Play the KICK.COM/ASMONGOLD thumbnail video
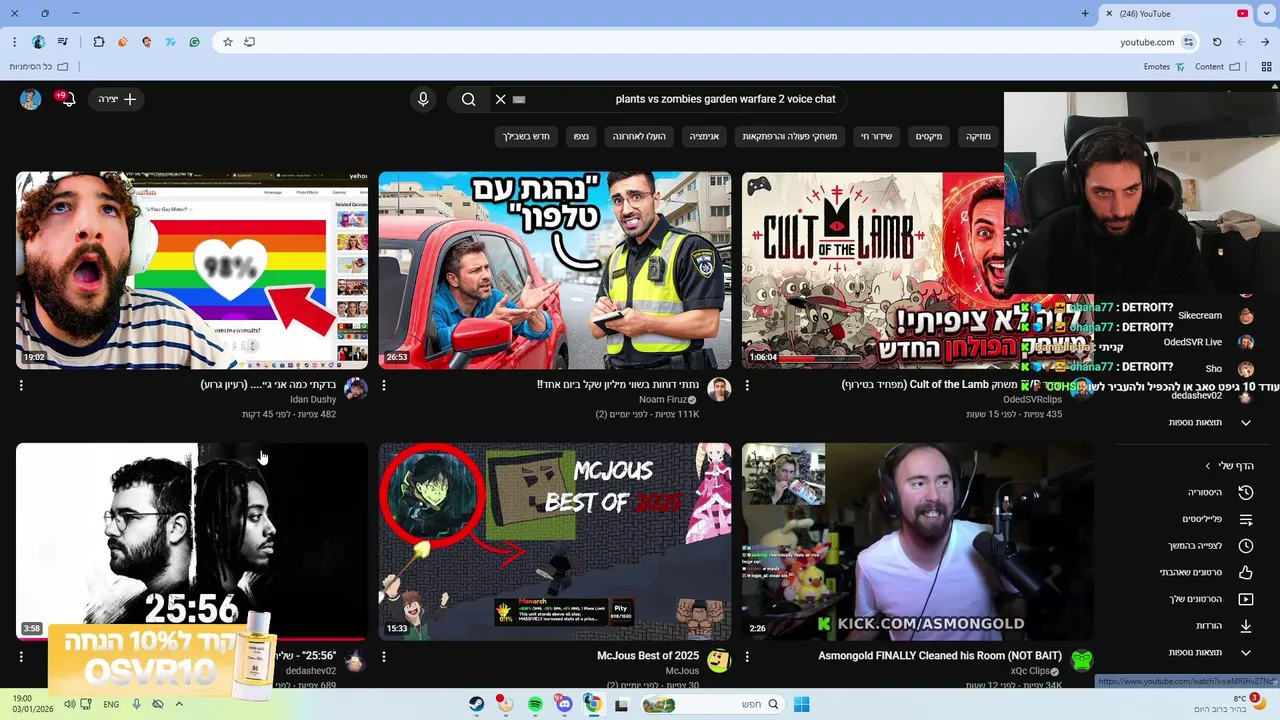This screenshot has width=1280, height=720. (x=918, y=541)
